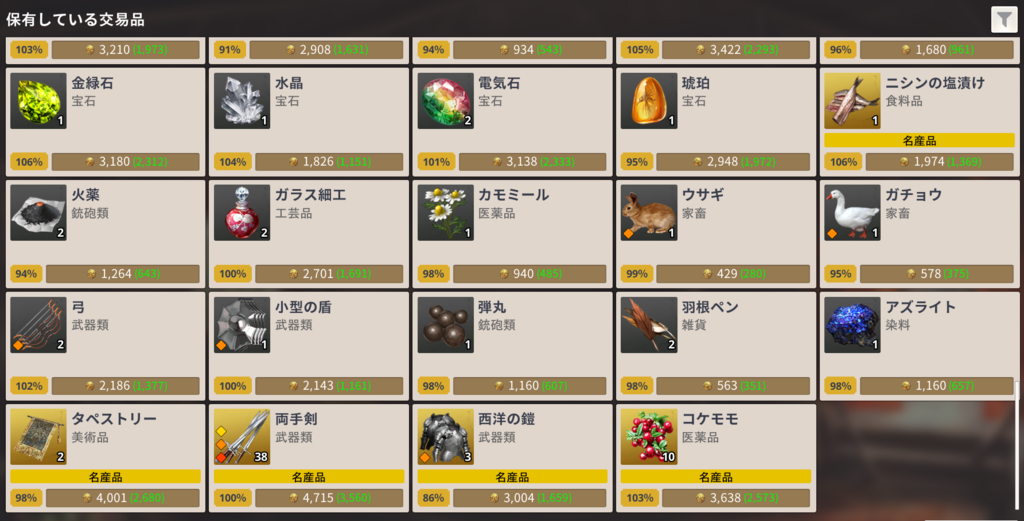Image resolution: width=1024 pixels, height=521 pixels.
Task: Choose the アズライト azurite icon
Action: 852,325
